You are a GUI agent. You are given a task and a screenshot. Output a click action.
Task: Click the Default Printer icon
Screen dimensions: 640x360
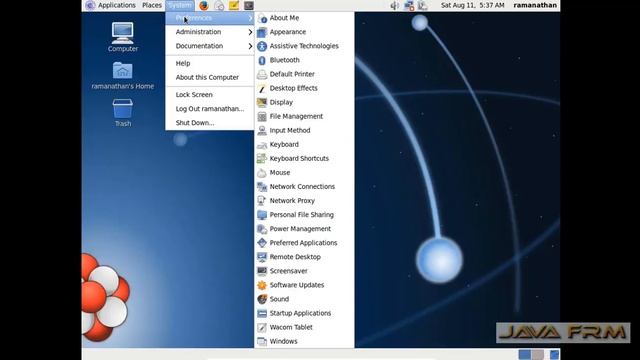click(262, 74)
